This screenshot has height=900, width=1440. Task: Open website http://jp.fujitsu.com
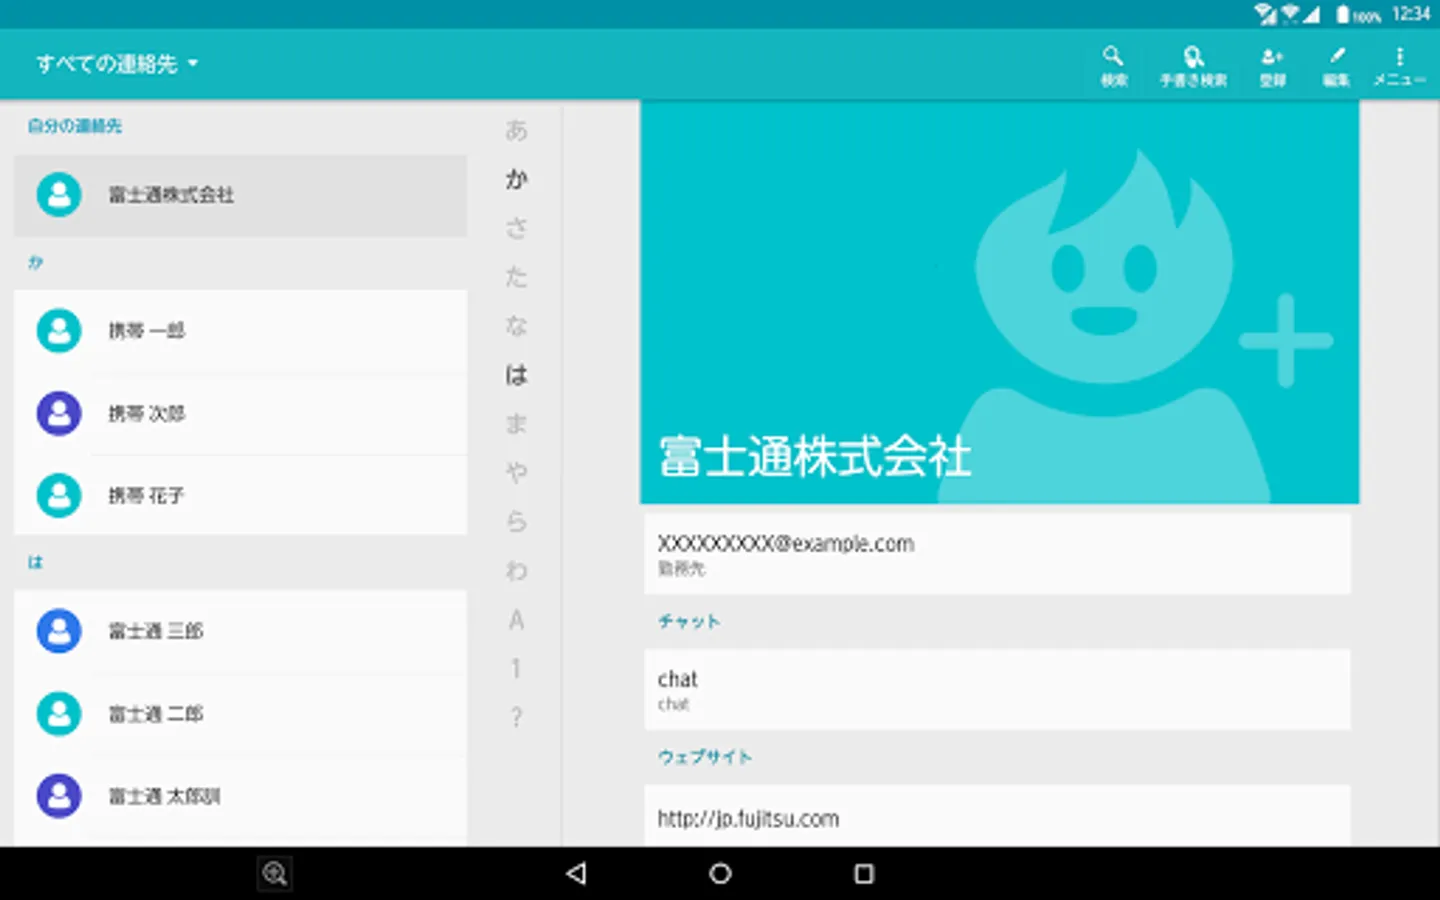coord(997,817)
